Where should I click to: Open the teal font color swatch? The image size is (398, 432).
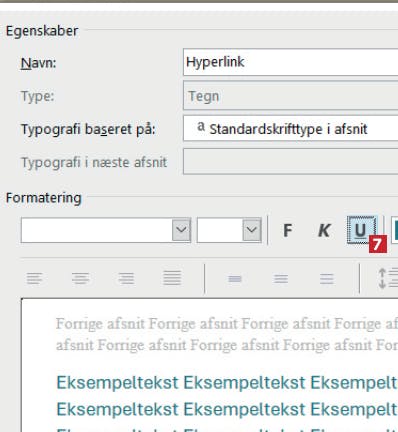[x=395, y=230]
